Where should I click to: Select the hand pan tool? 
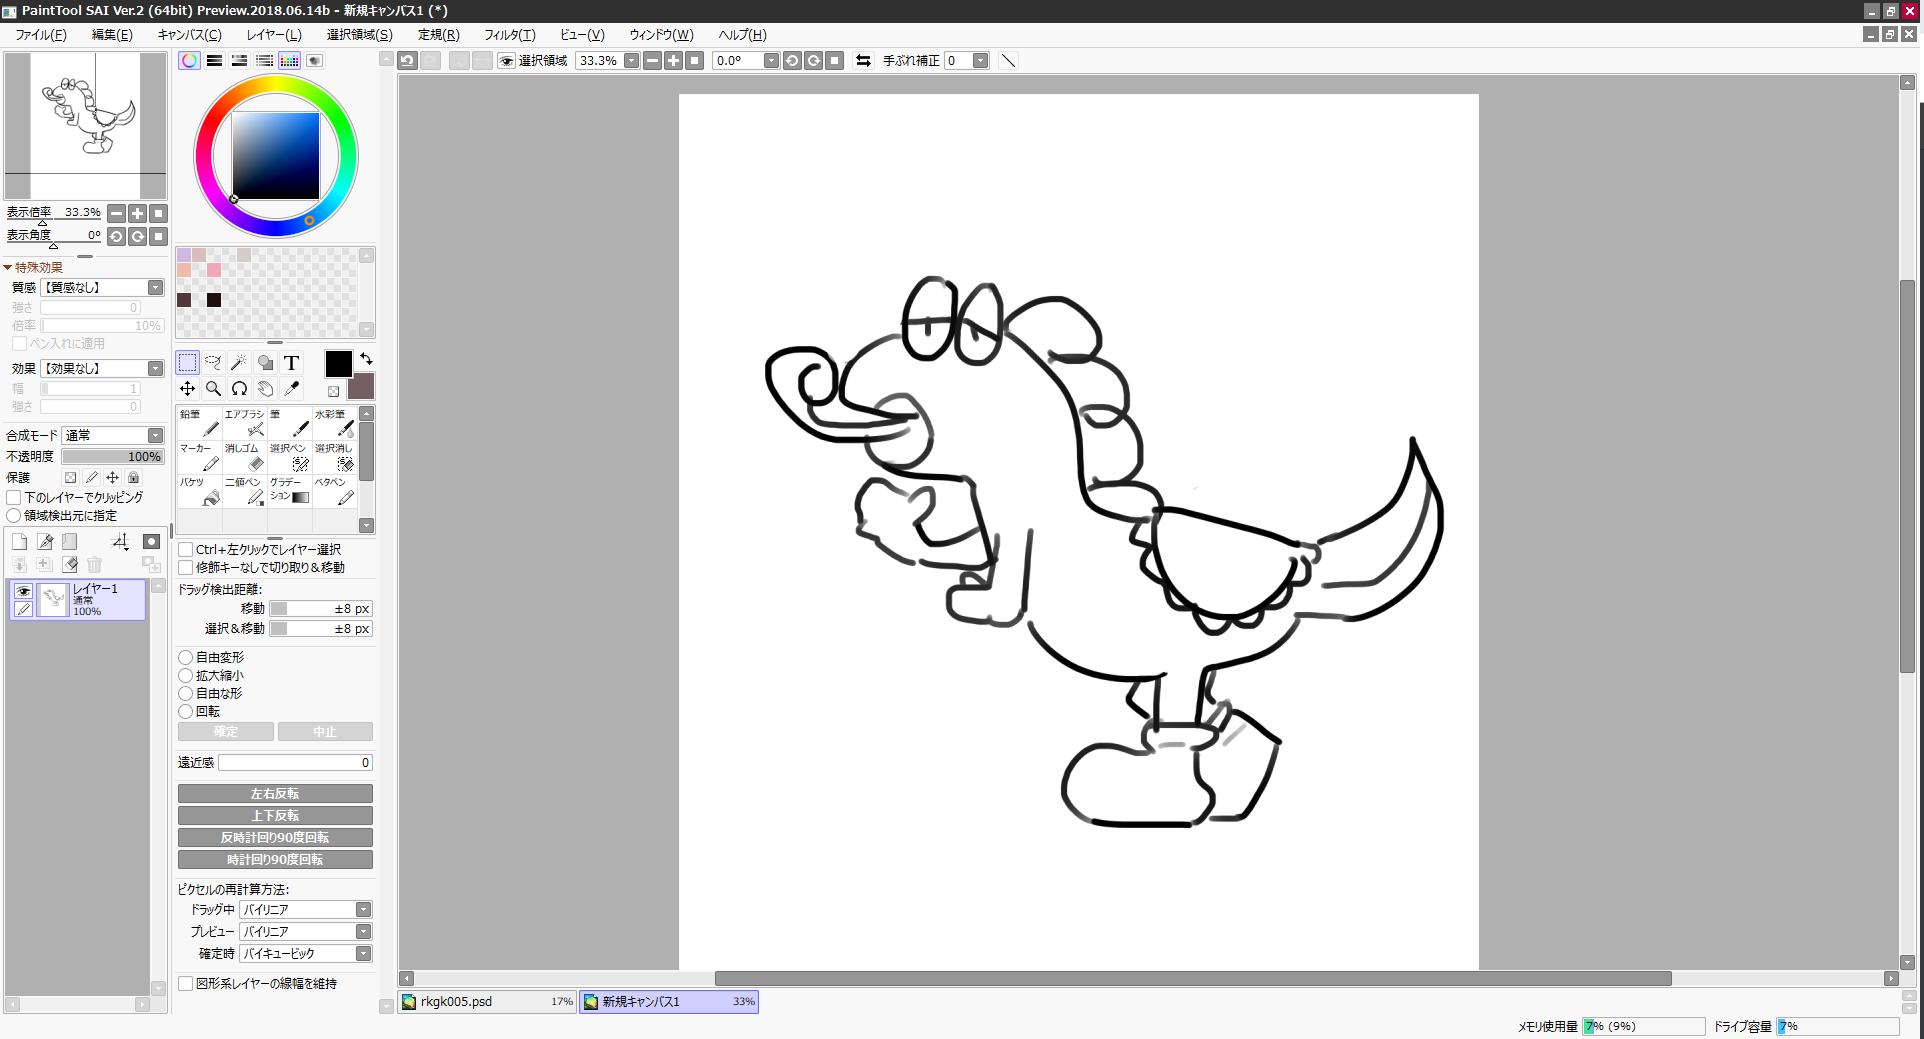click(x=265, y=388)
